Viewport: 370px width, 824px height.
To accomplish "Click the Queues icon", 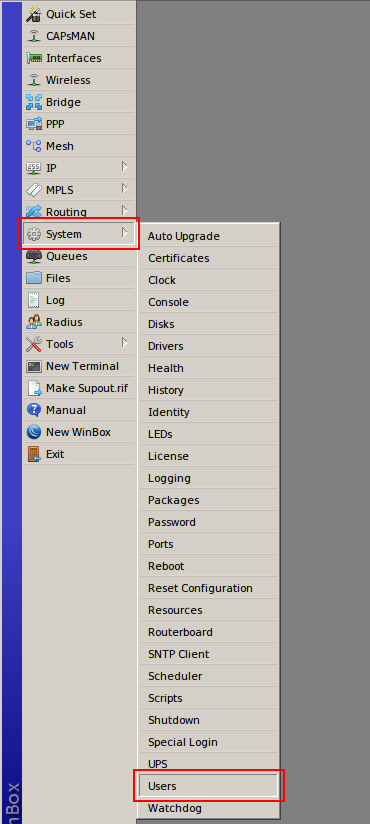I will click(x=34, y=256).
